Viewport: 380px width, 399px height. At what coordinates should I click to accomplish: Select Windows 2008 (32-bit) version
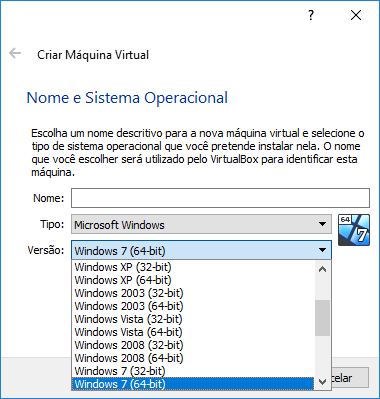(x=193, y=345)
